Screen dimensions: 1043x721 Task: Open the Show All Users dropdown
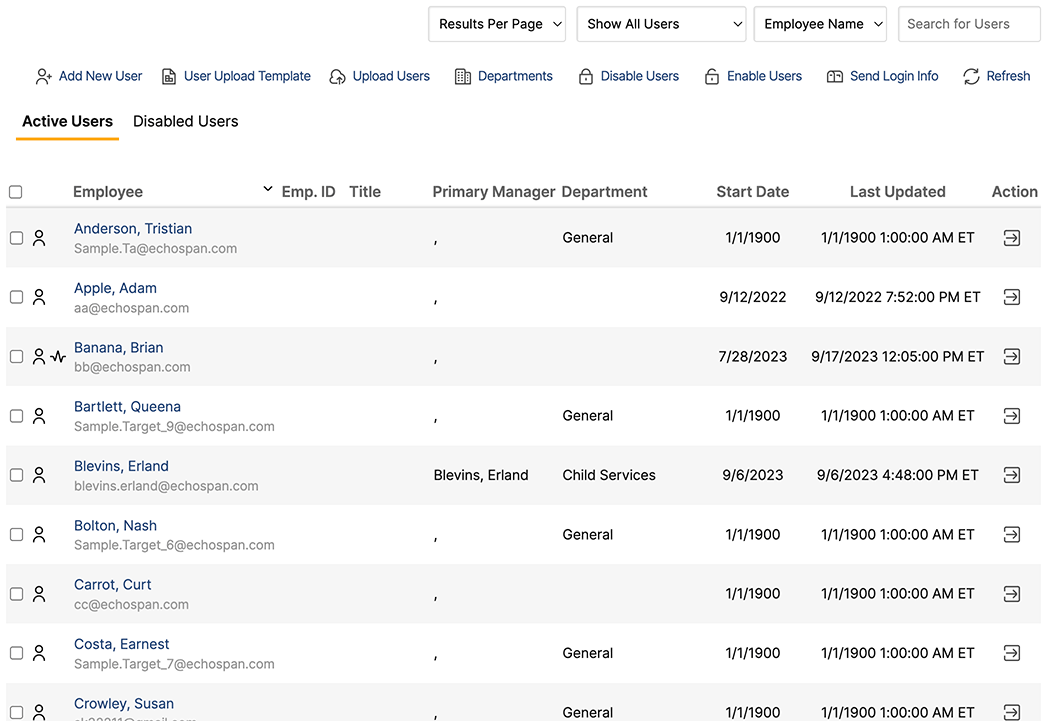661,24
